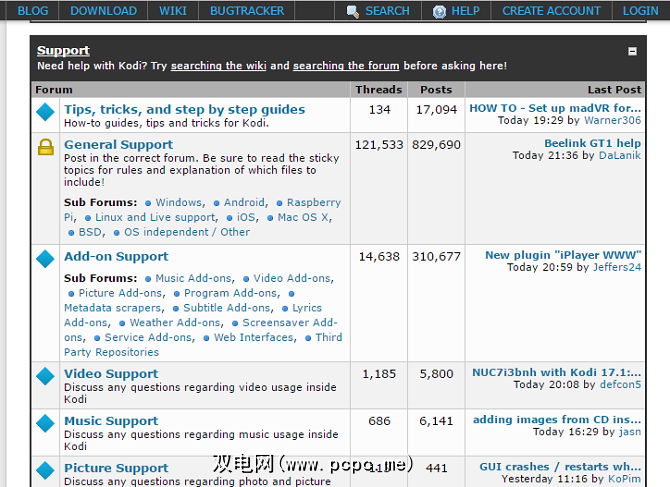This screenshot has height=487, width=670.
Task: Open the Music Support forum
Action: coord(111,421)
